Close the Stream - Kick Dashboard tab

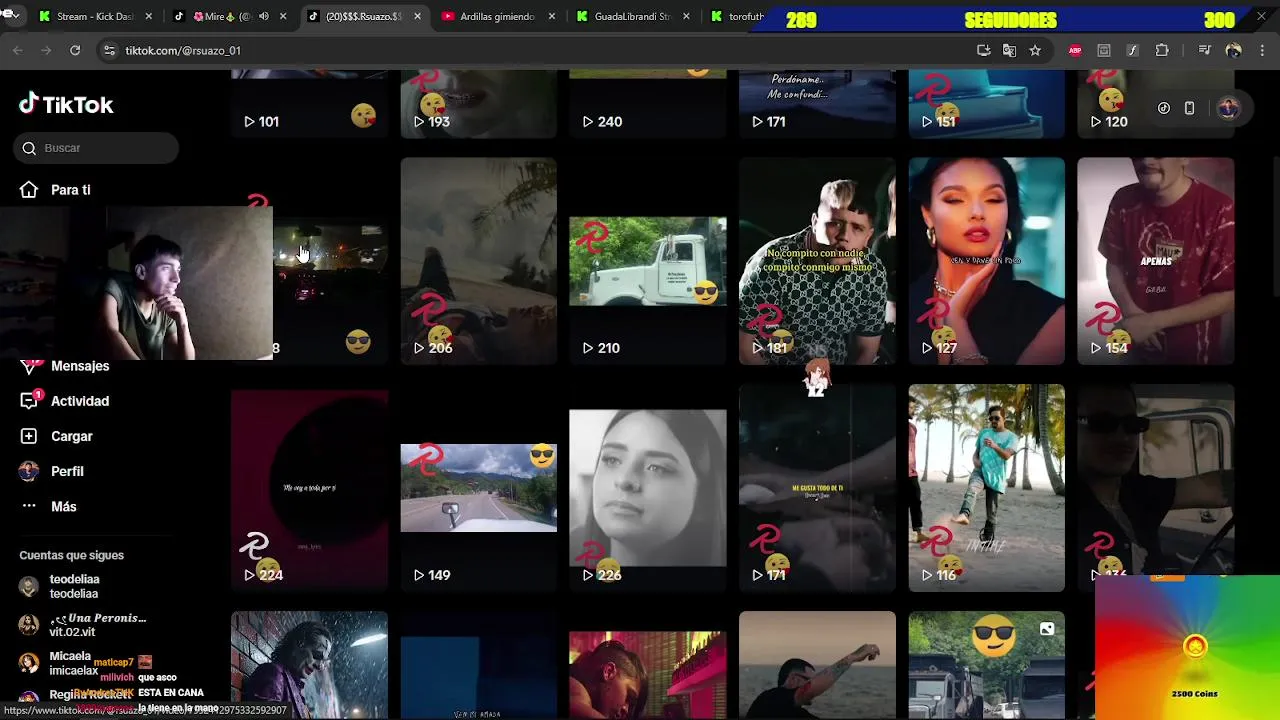(x=149, y=16)
